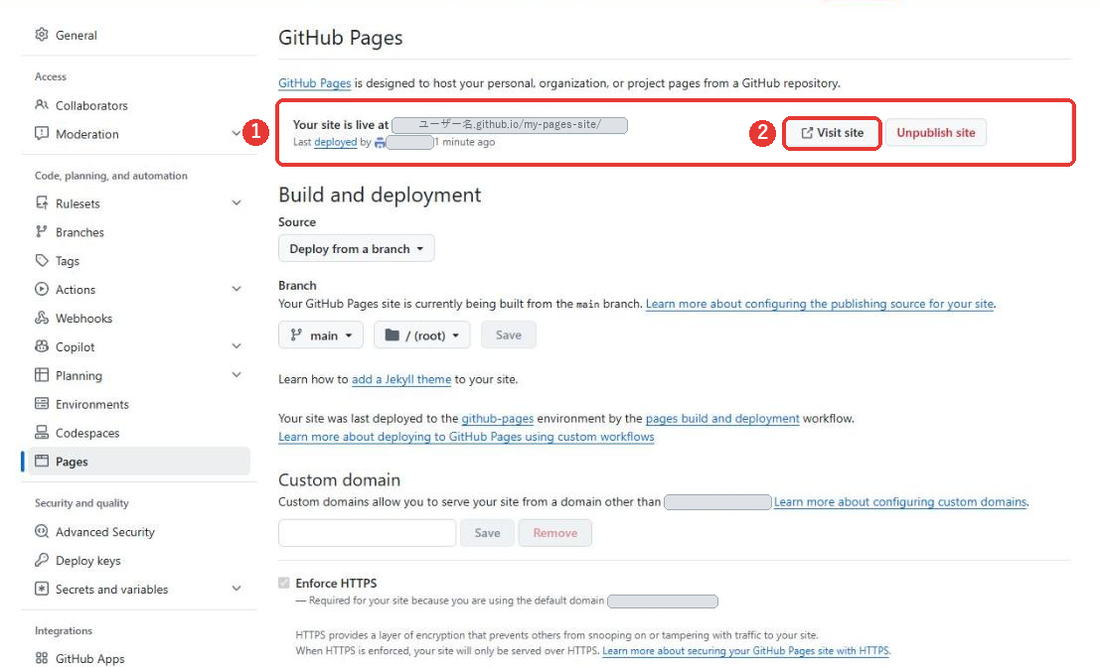Open the Webhooks settings page
Screen dimensions: 1100x667
click(139, 318)
